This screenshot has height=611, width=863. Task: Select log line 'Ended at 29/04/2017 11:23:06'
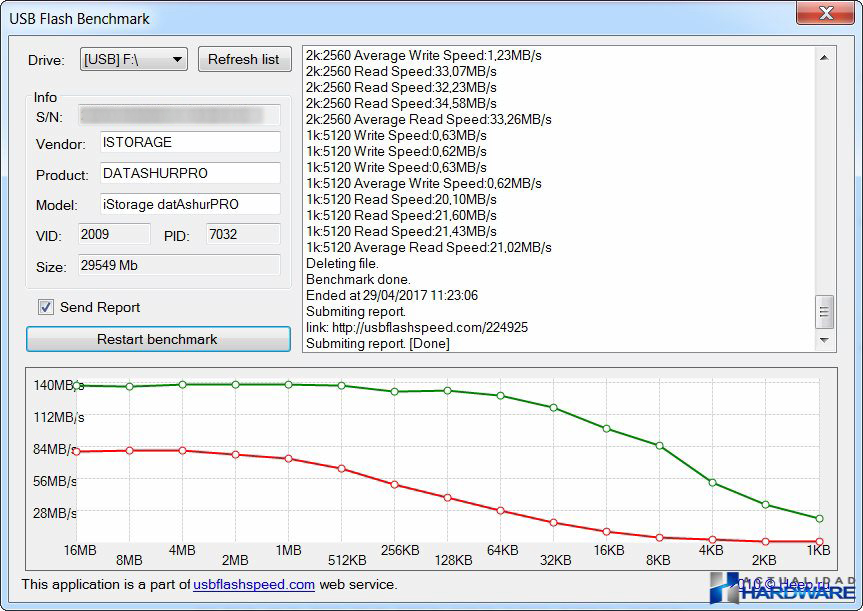pos(392,296)
